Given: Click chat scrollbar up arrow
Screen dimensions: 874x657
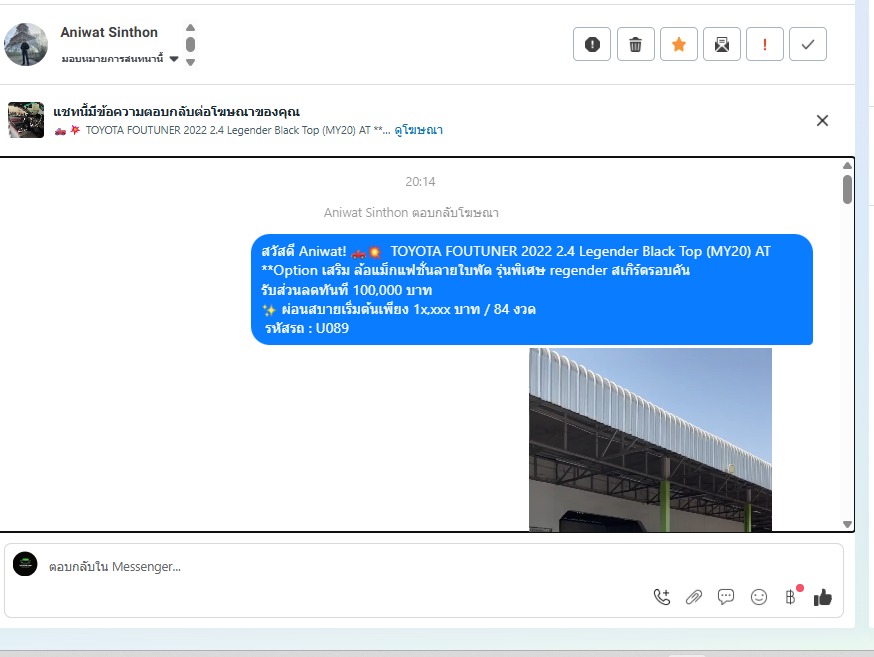Looking at the screenshot, I should 847,166.
